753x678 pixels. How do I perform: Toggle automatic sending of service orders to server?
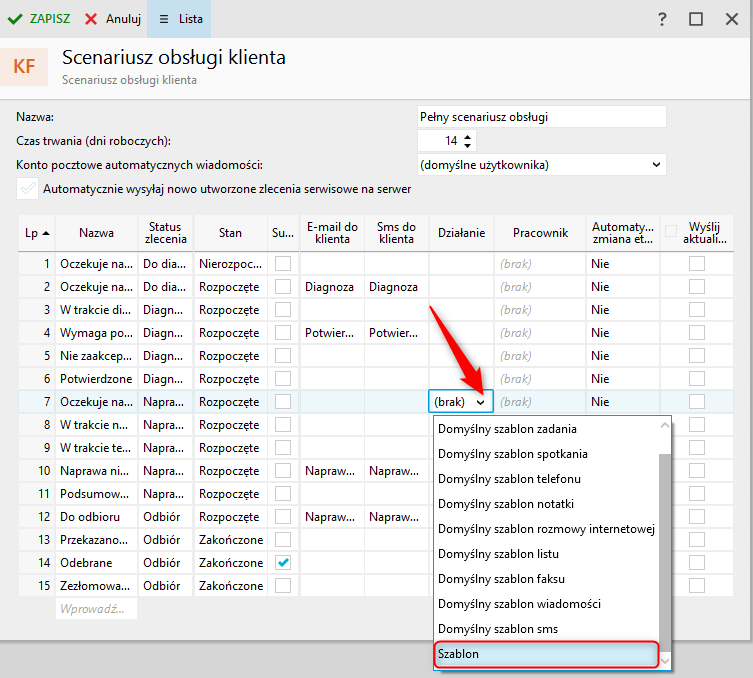[27, 189]
